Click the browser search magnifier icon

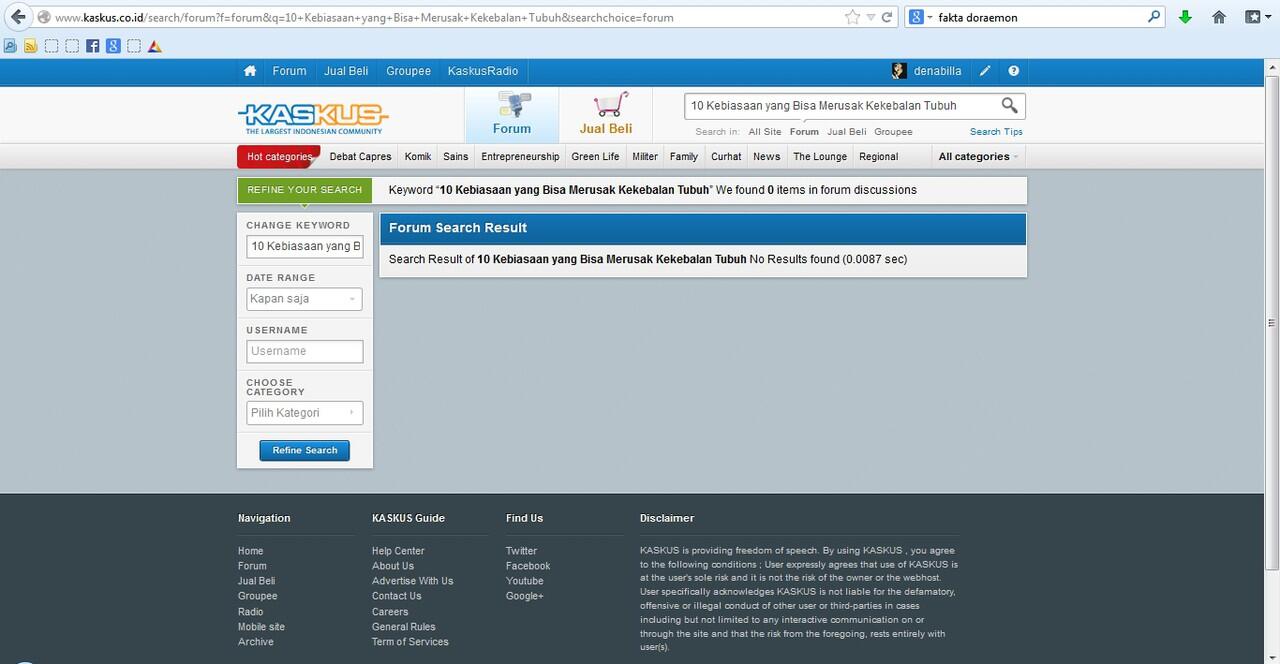pyautogui.click(x=1154, y=17)
